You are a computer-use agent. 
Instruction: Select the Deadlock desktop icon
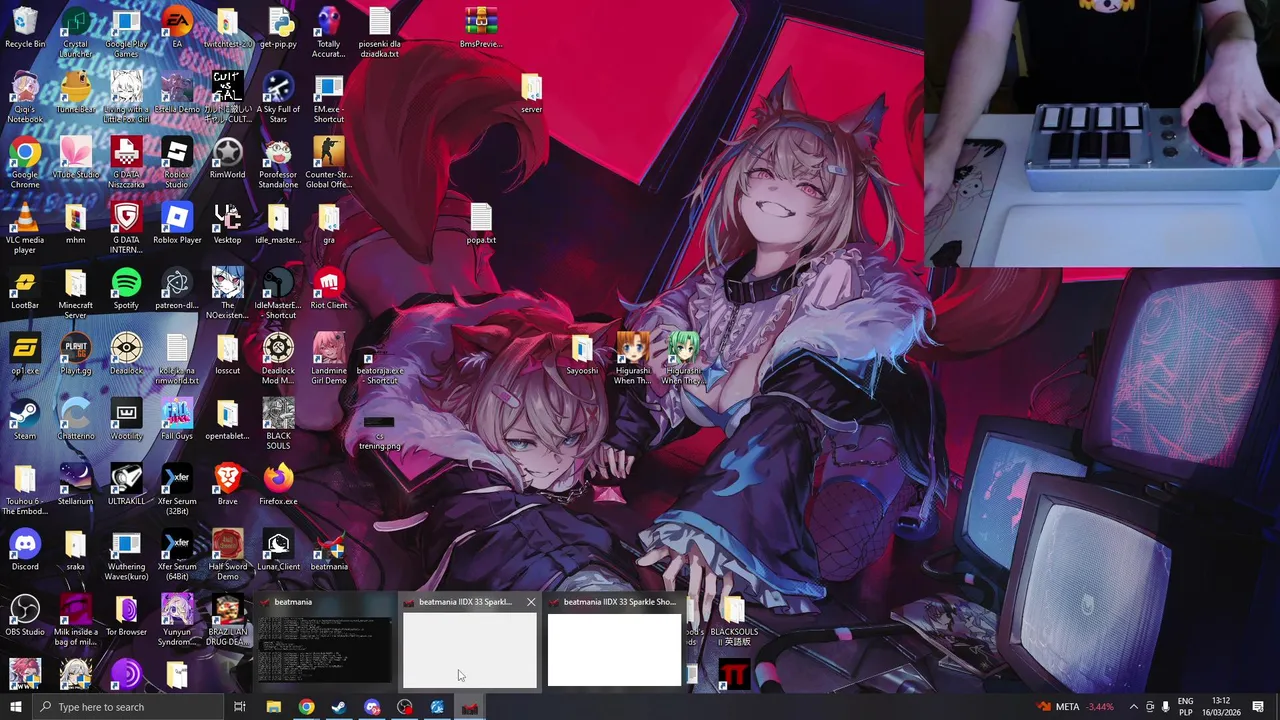[126, 355]
